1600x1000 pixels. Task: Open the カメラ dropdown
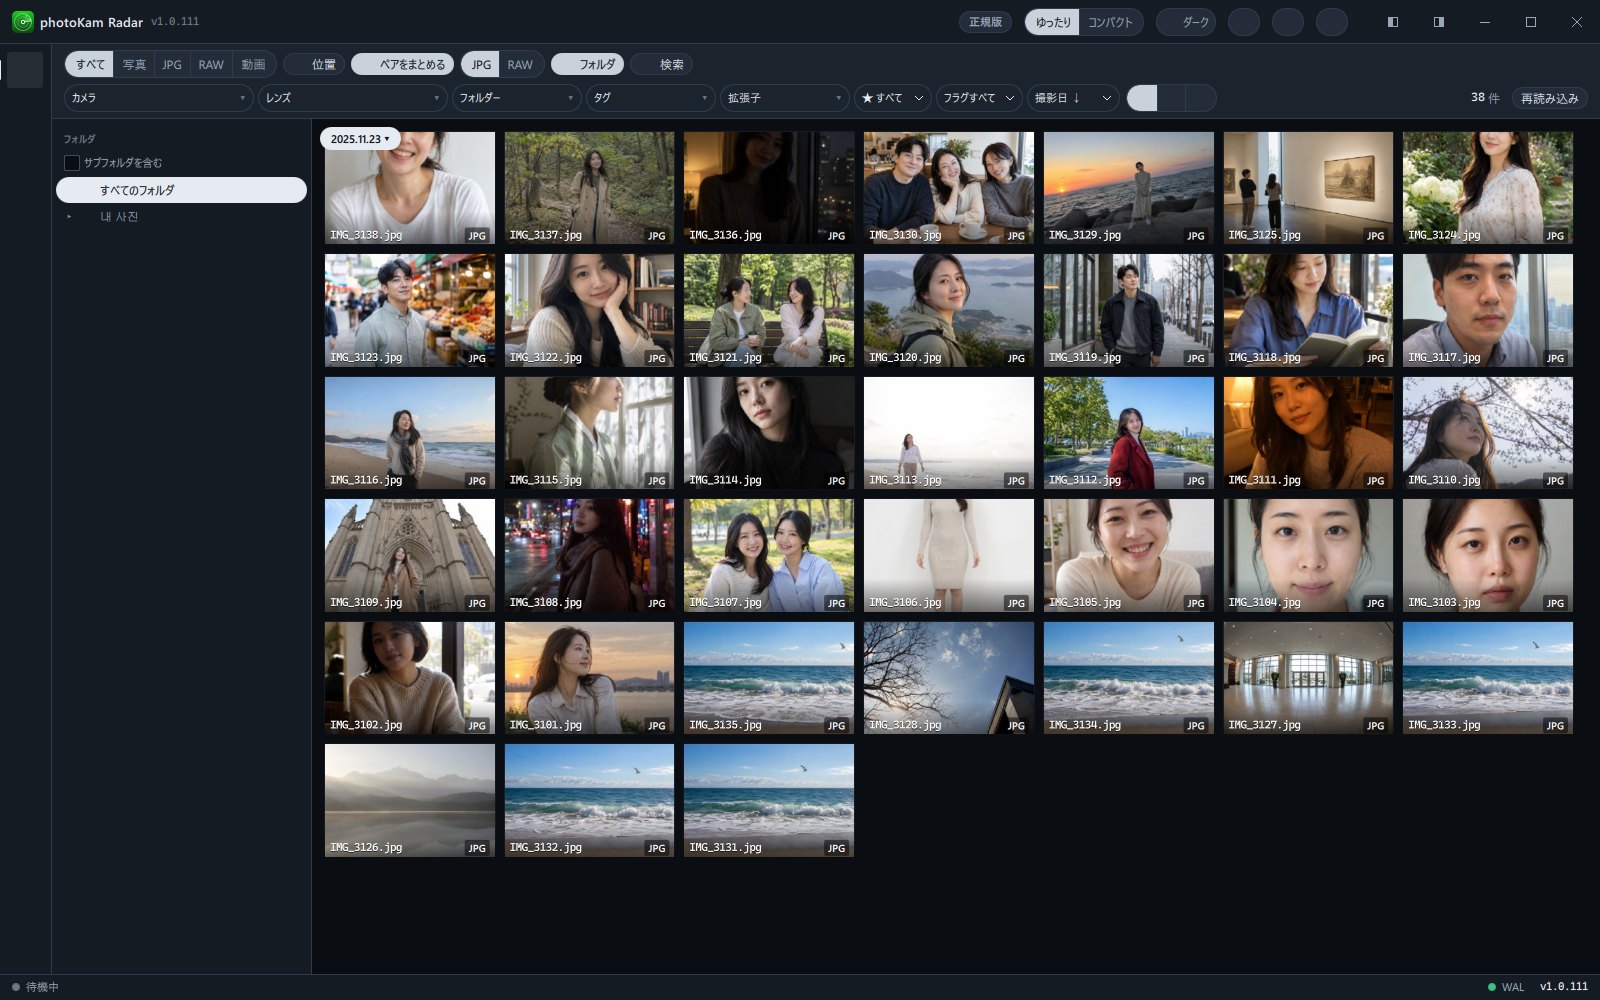click(x=158, y=98)
